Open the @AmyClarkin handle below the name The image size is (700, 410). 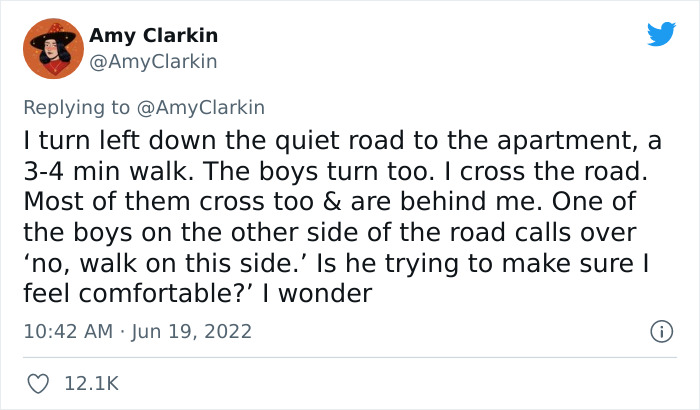tap(153, 62)
